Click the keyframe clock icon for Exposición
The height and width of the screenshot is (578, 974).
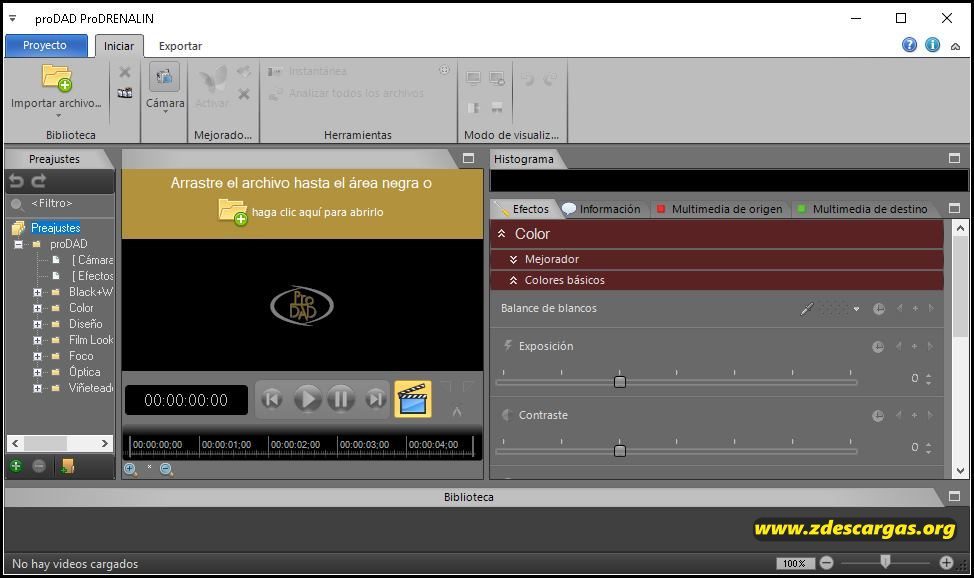878,347
